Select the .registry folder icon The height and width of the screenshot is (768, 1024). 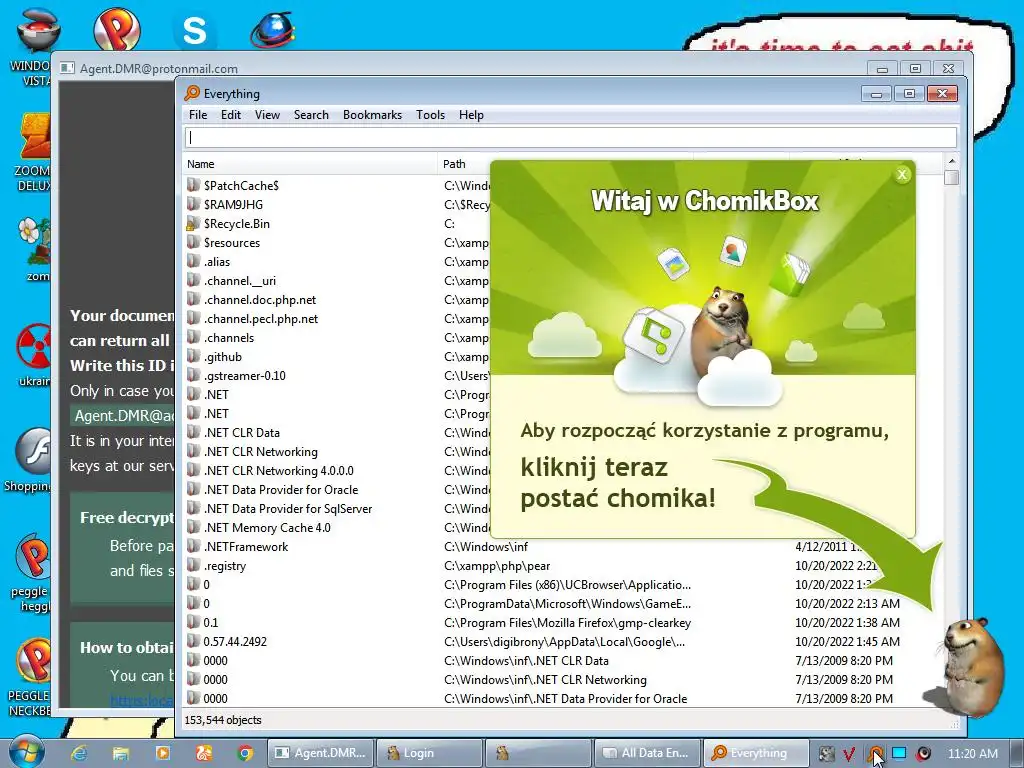(x=193, y=565)
